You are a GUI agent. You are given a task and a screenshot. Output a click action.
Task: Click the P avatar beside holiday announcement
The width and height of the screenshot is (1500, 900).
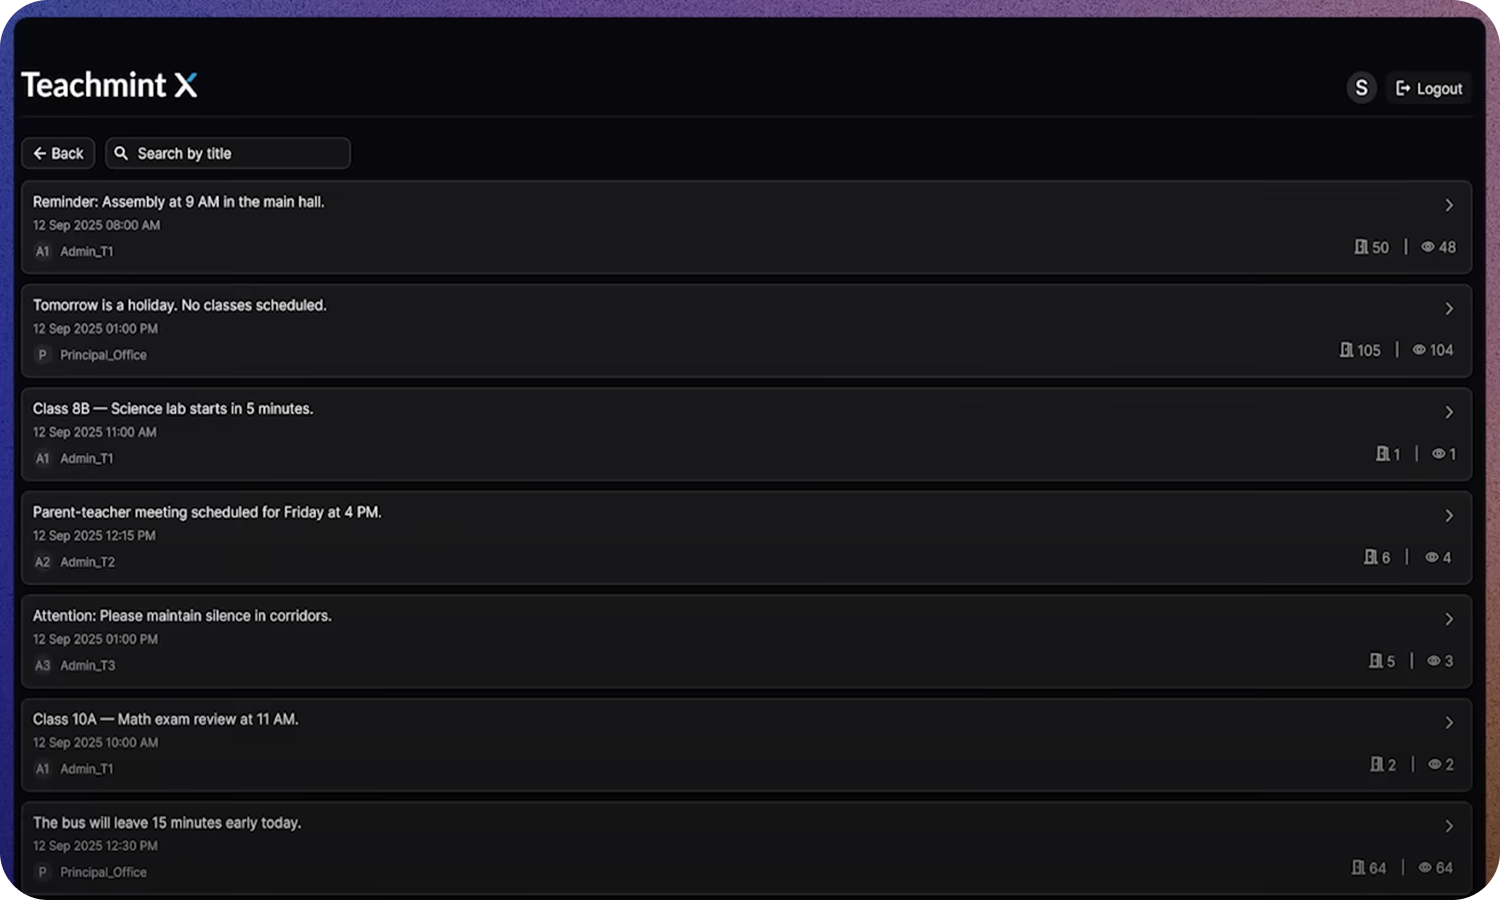click(x=42, y=355)
